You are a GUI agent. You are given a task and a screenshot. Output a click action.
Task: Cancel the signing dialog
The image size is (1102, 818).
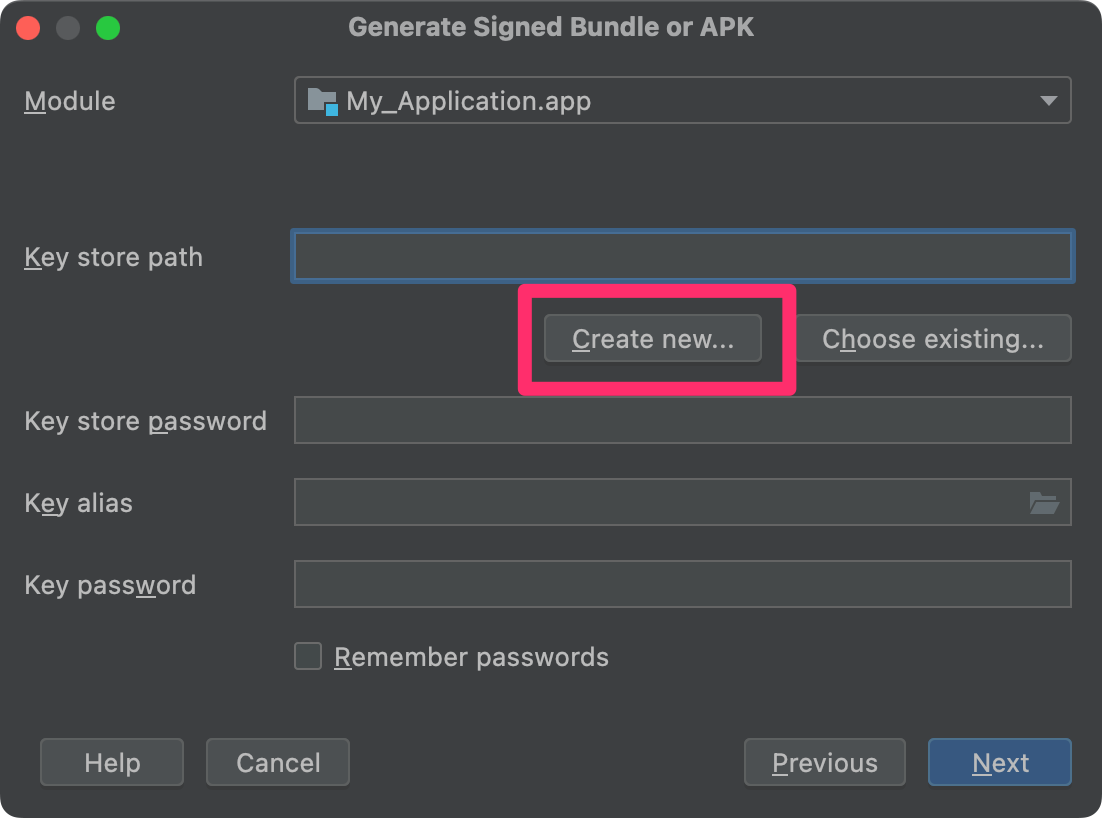coord(278,762)
